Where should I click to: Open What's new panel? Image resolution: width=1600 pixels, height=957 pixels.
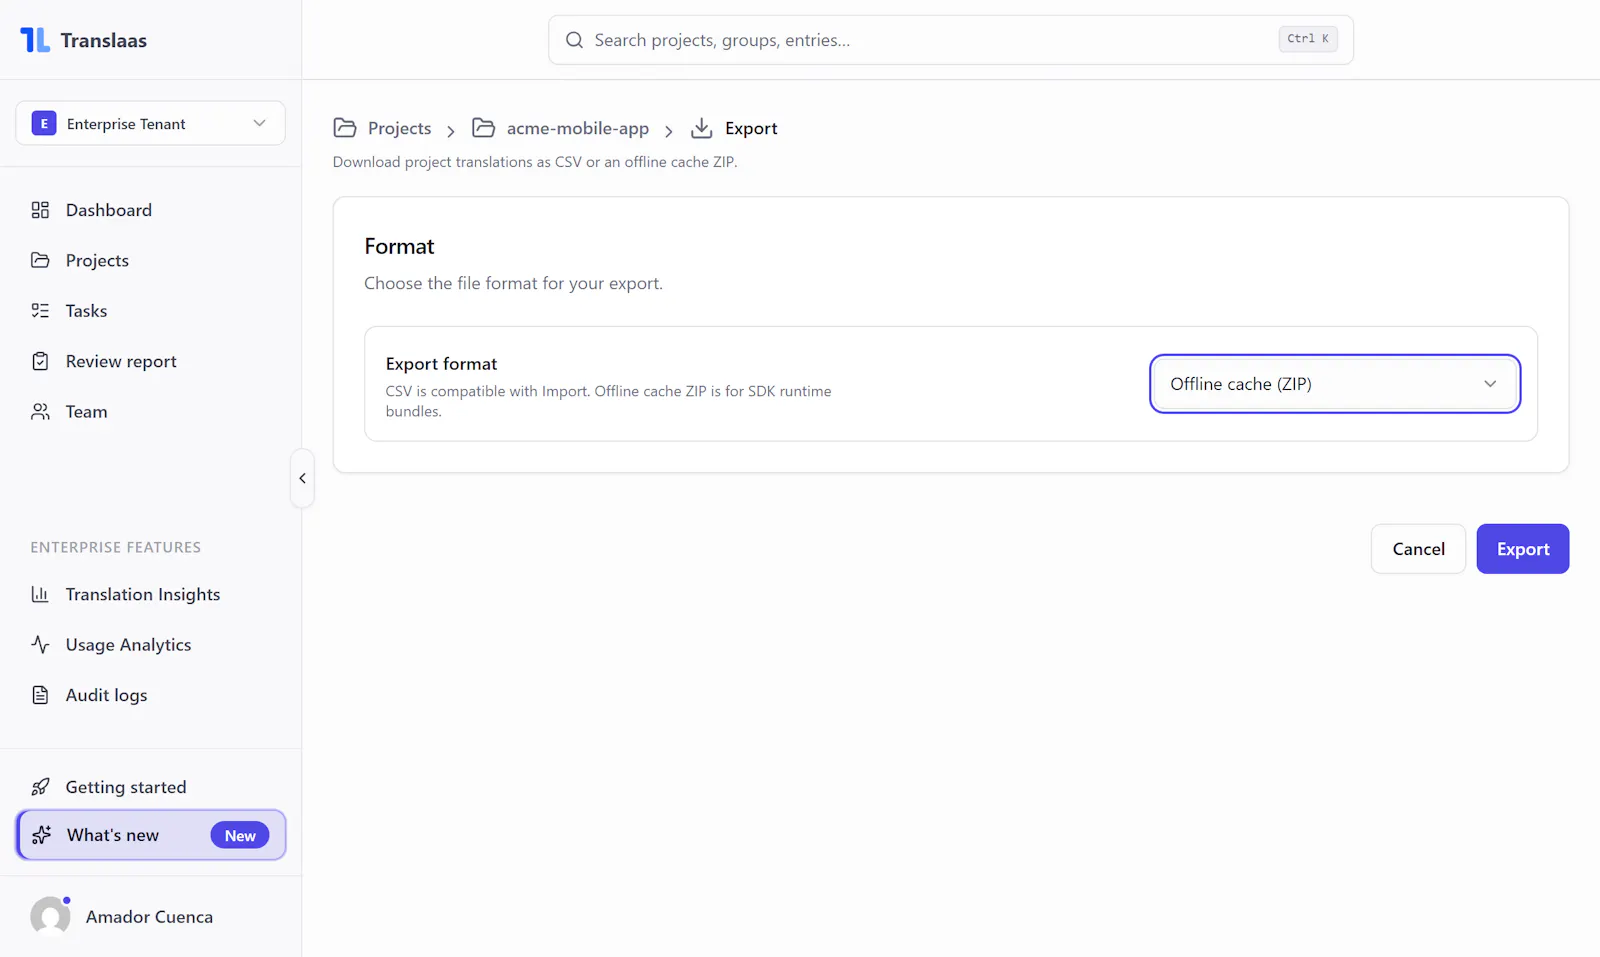pyautogui.click(x=151, y=835)
